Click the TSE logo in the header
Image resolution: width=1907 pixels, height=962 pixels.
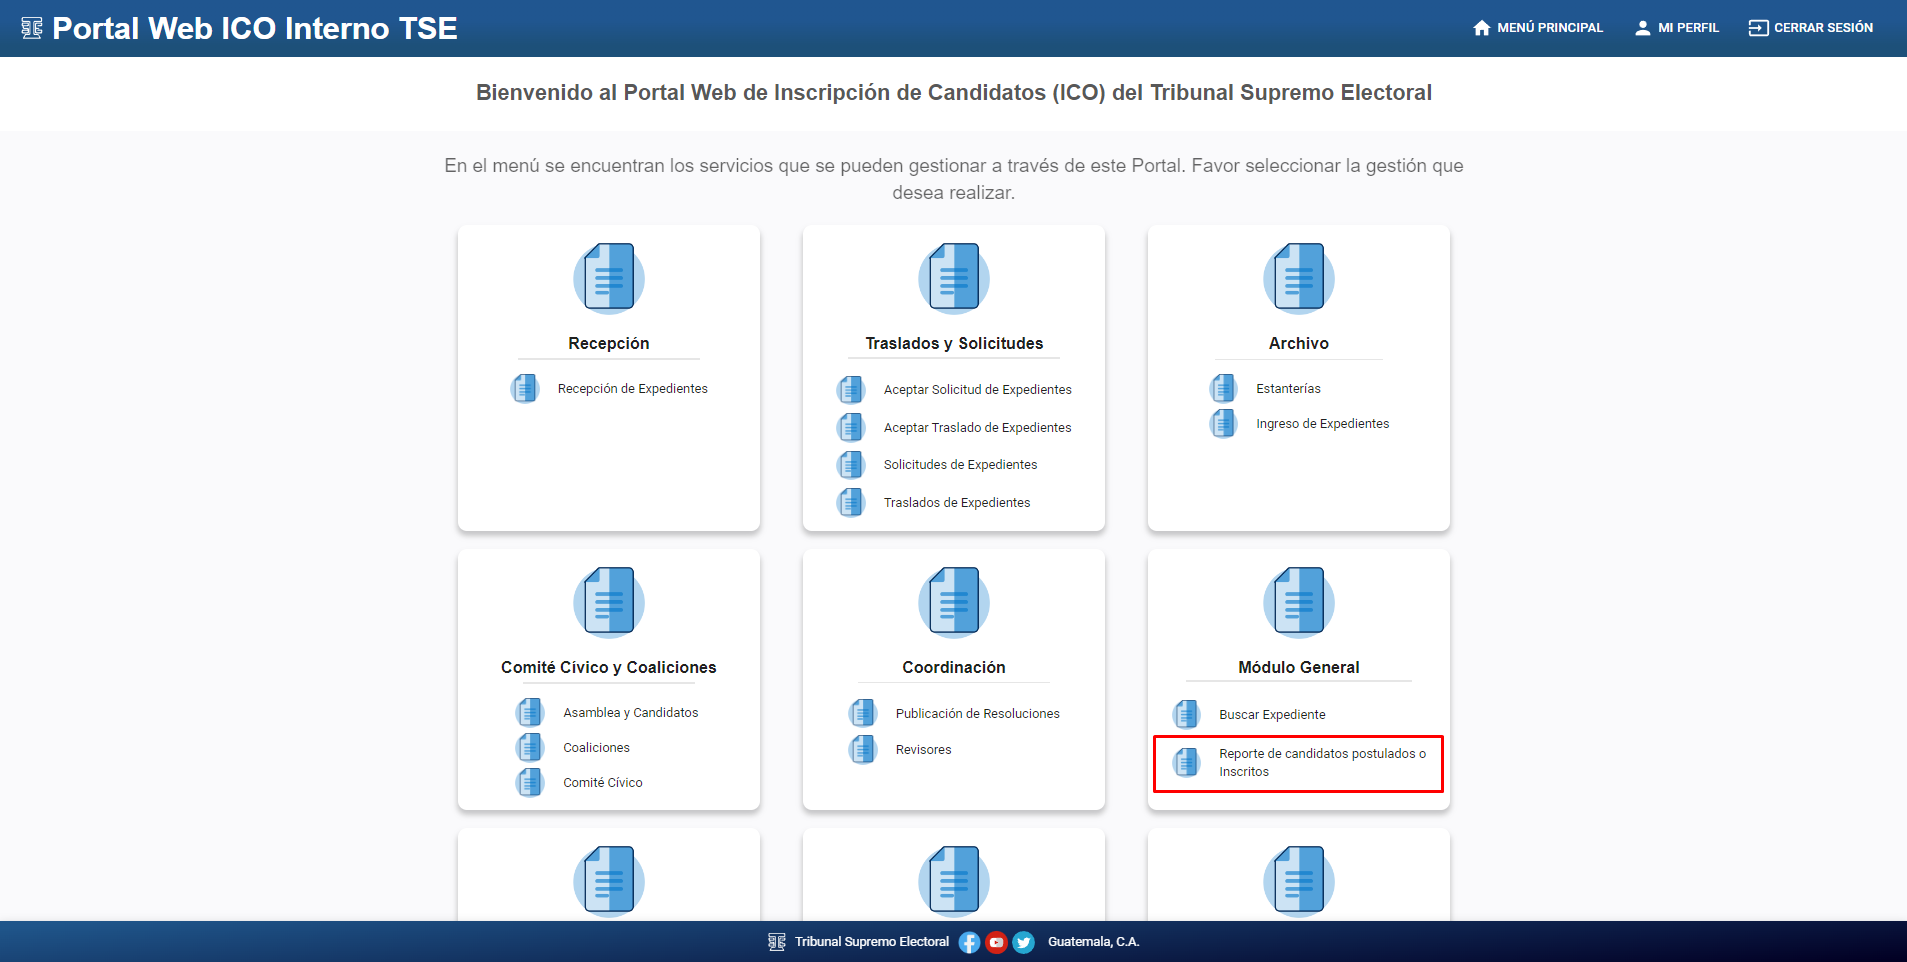tap(32, 27)
